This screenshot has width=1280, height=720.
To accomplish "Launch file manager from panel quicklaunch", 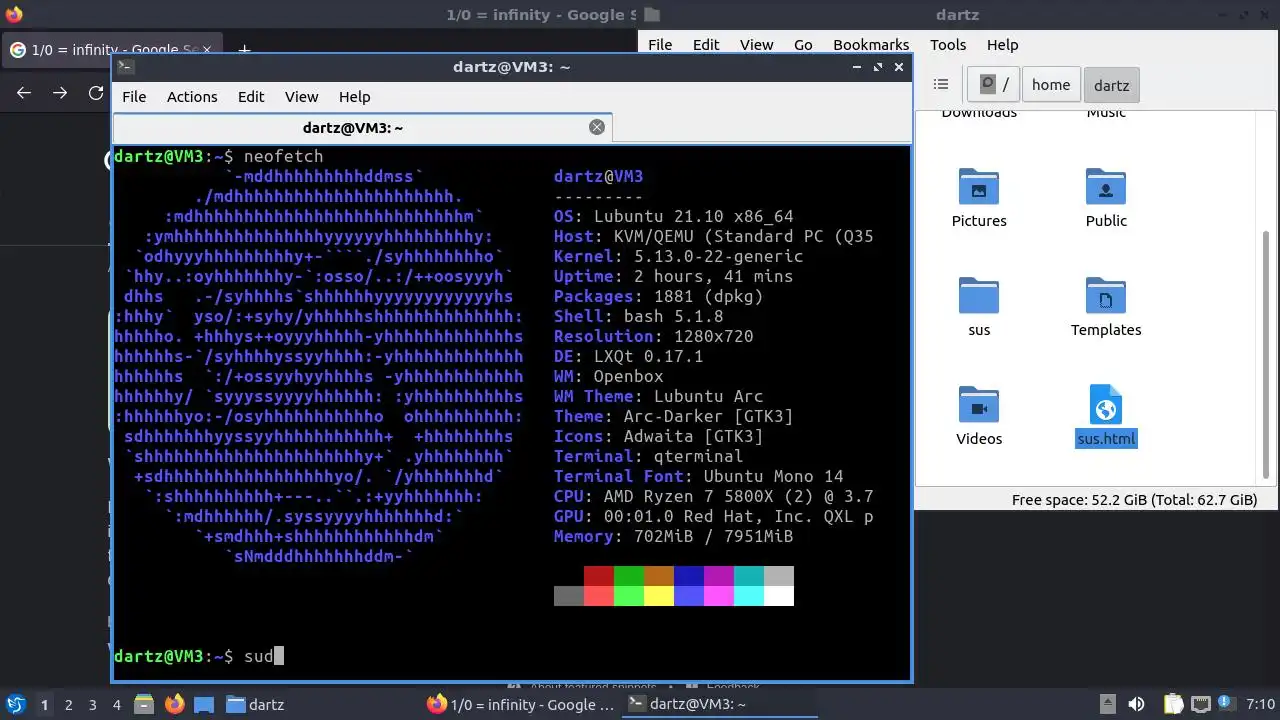I will point(143,704).
